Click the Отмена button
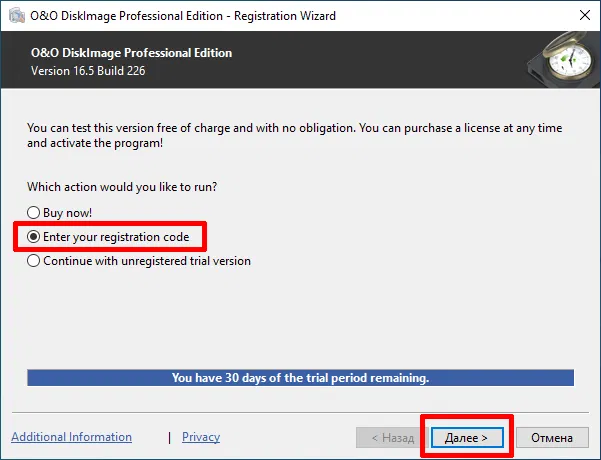 [x=552, y=437]
